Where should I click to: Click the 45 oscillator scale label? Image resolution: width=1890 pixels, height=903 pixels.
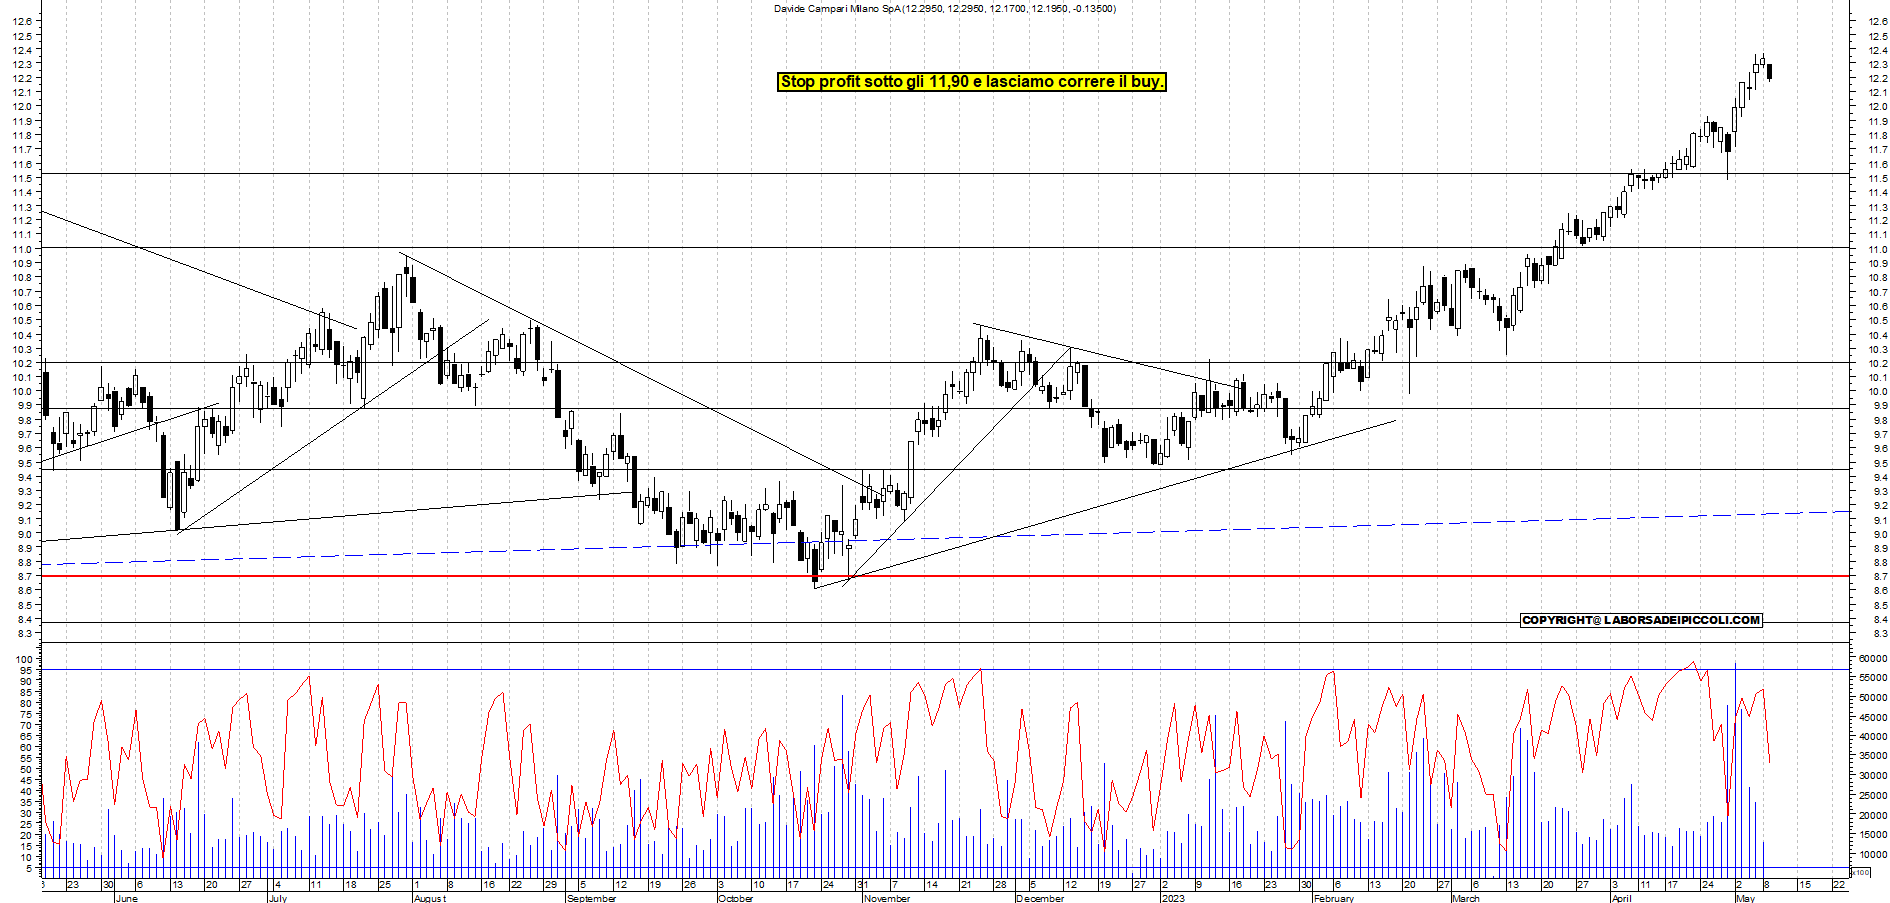pyautogui.click(x=26, y=780)
